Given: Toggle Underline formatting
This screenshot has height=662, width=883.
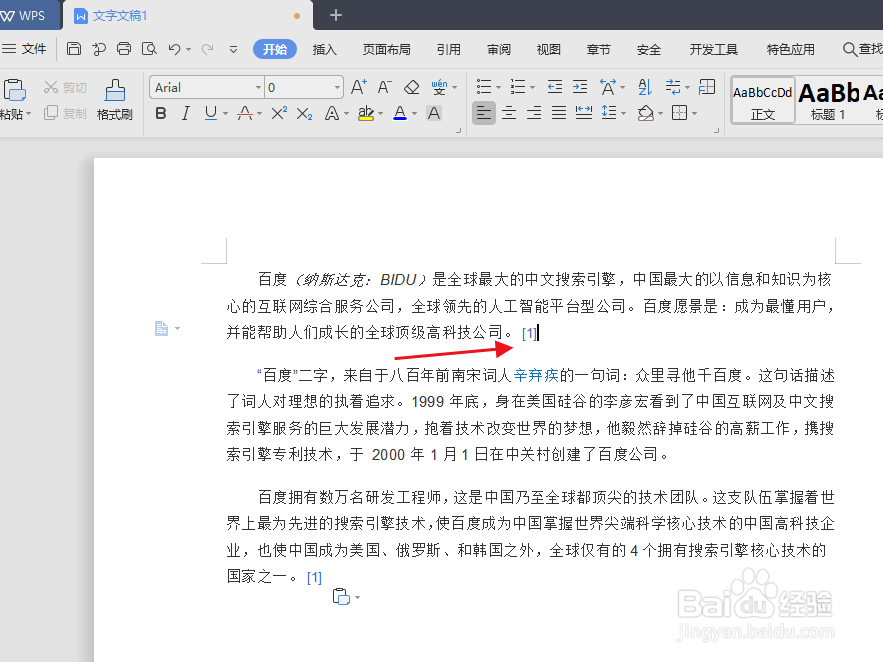Looking at the screenshot, I should coord(211,114).
